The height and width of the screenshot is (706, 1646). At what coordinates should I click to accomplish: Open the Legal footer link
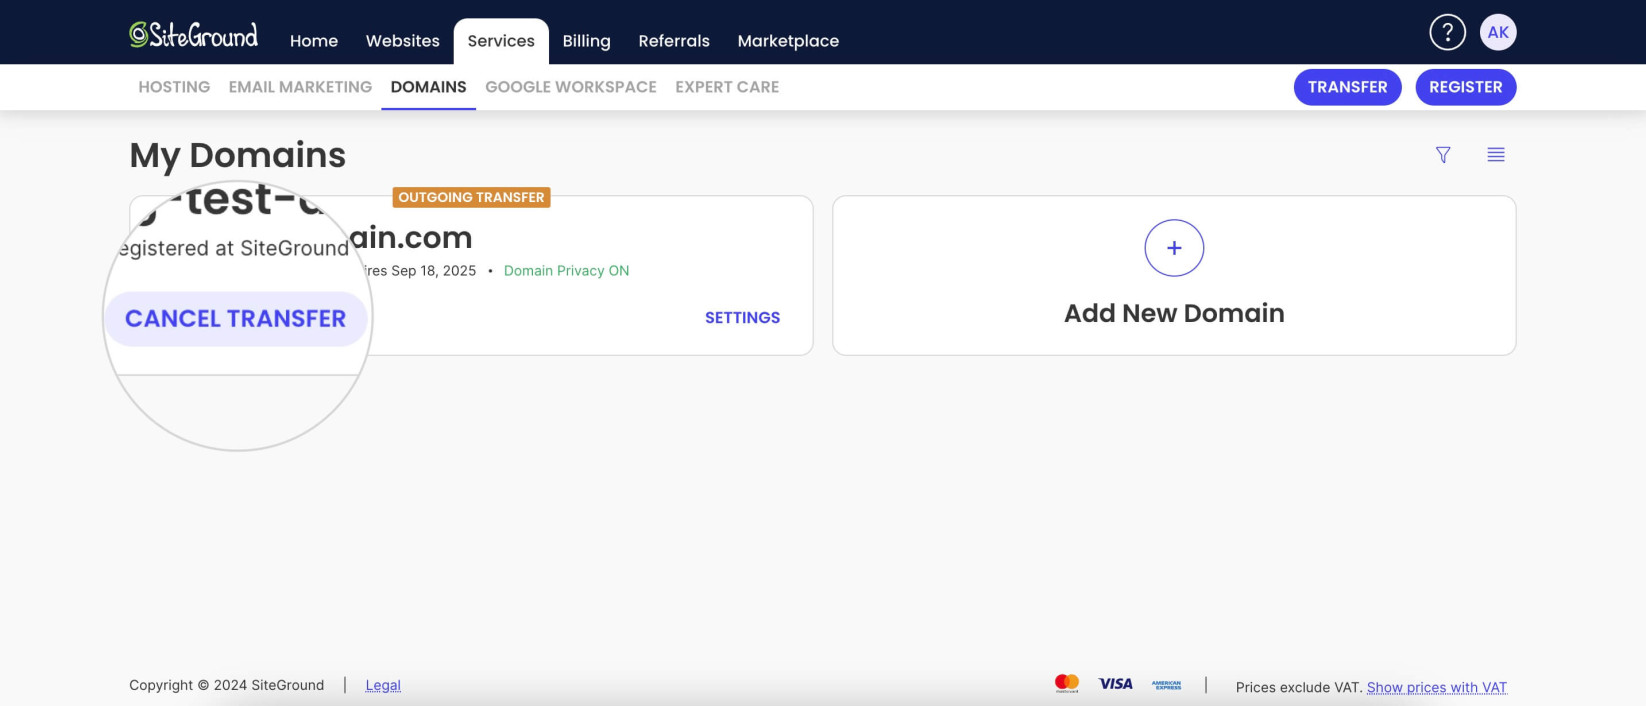point(383,685)
